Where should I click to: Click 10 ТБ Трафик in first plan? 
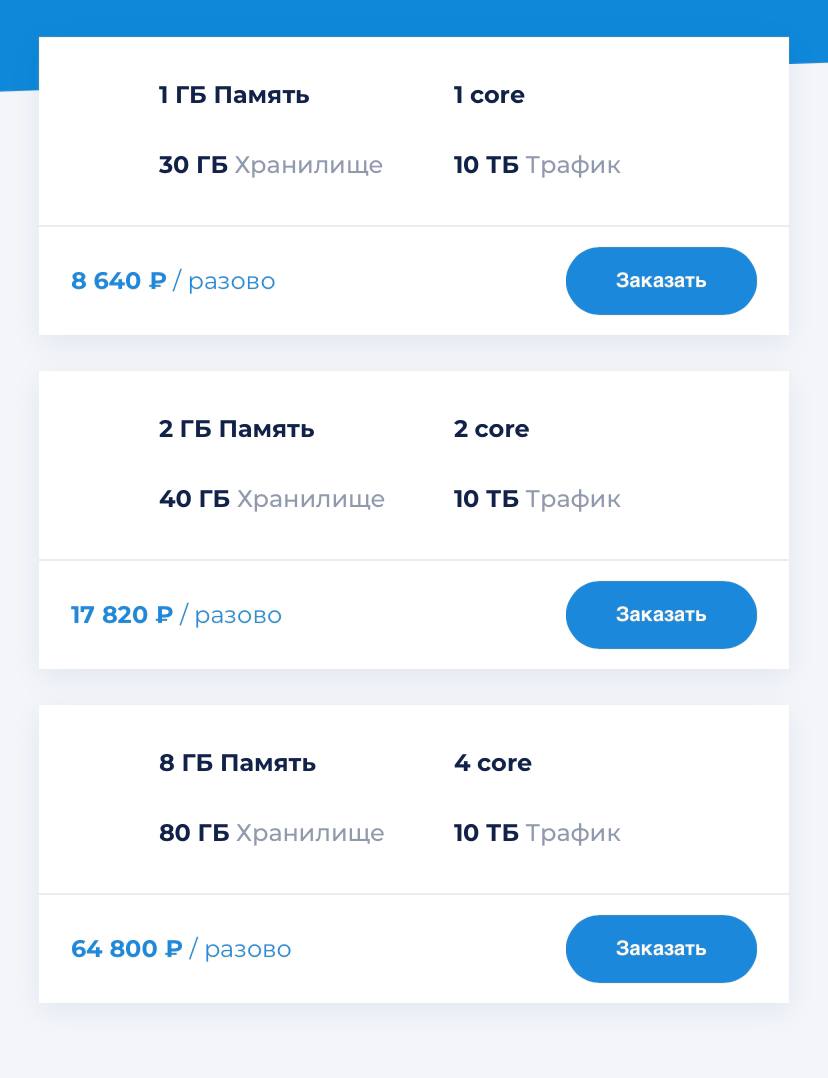[x=537, y=165]
